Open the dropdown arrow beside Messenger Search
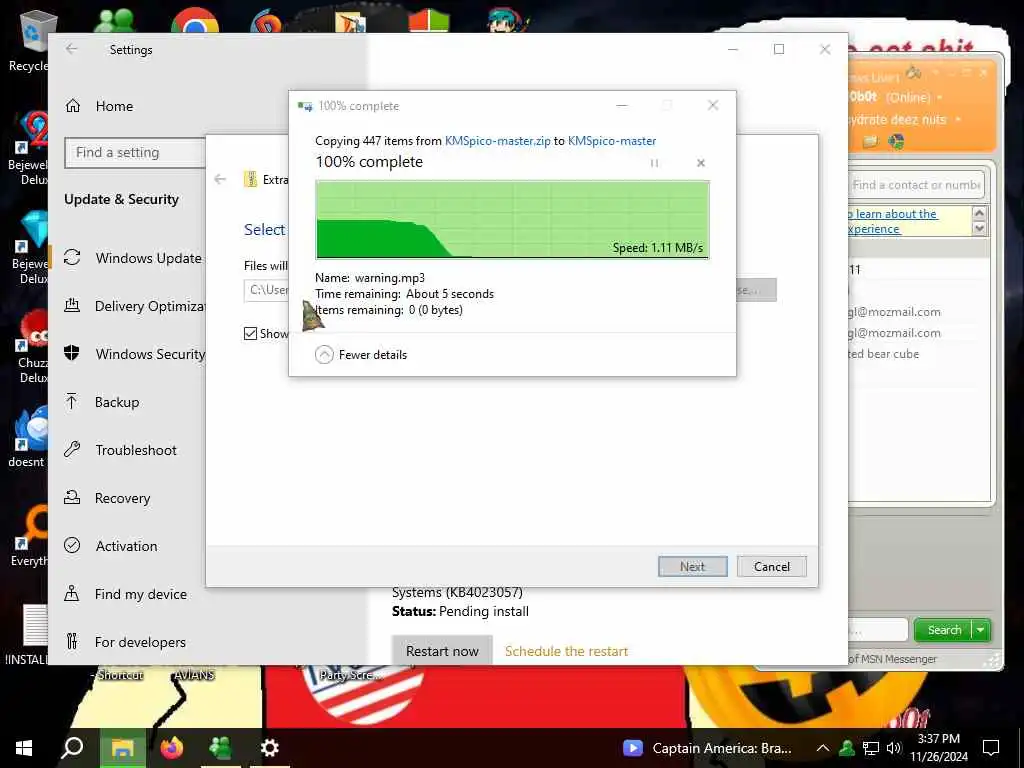1024x768 pixels. [982, 630]
